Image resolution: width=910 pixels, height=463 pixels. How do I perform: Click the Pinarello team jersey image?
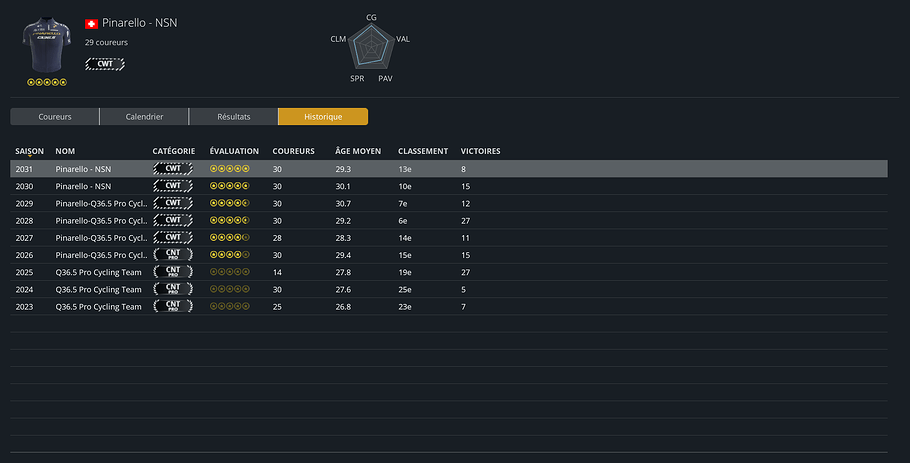click(47, 44)
